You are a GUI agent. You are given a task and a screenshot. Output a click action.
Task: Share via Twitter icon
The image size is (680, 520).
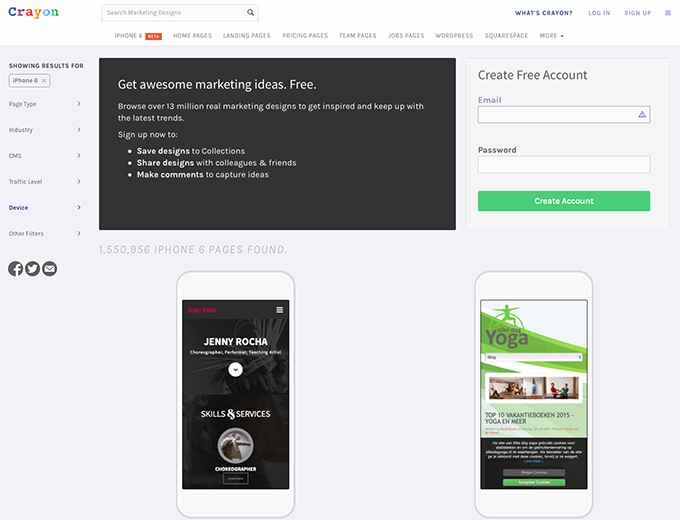click(x=33, y=269)
